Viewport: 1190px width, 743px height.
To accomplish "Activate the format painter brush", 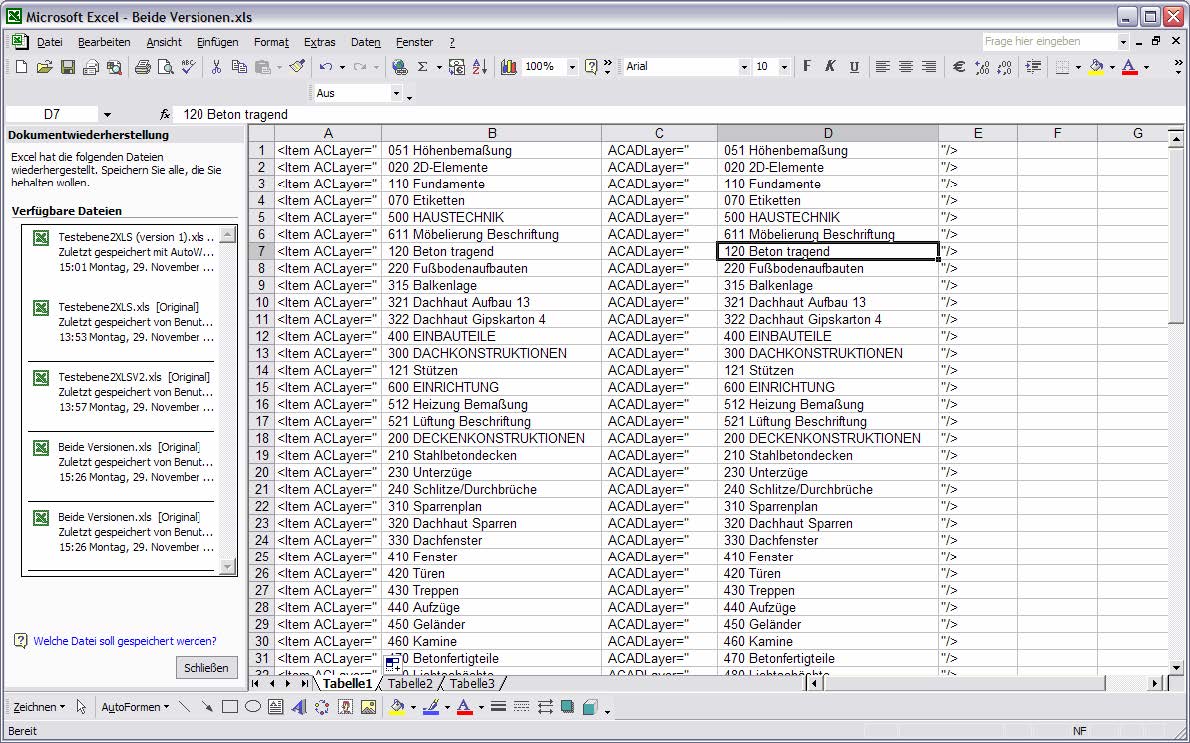I will (298, 68).
